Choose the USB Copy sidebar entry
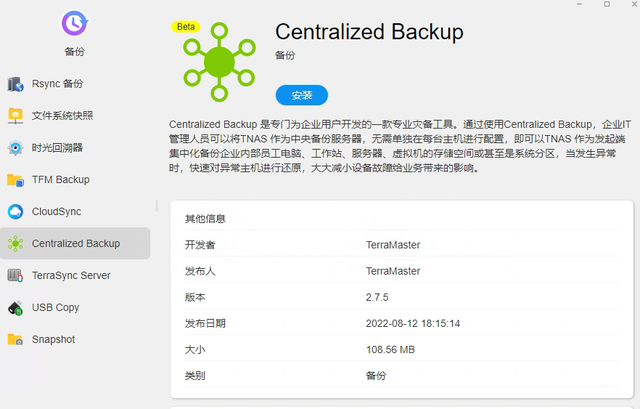Viewport: 640px width, 409px height. pyautogui.click(x=75, y=307)
